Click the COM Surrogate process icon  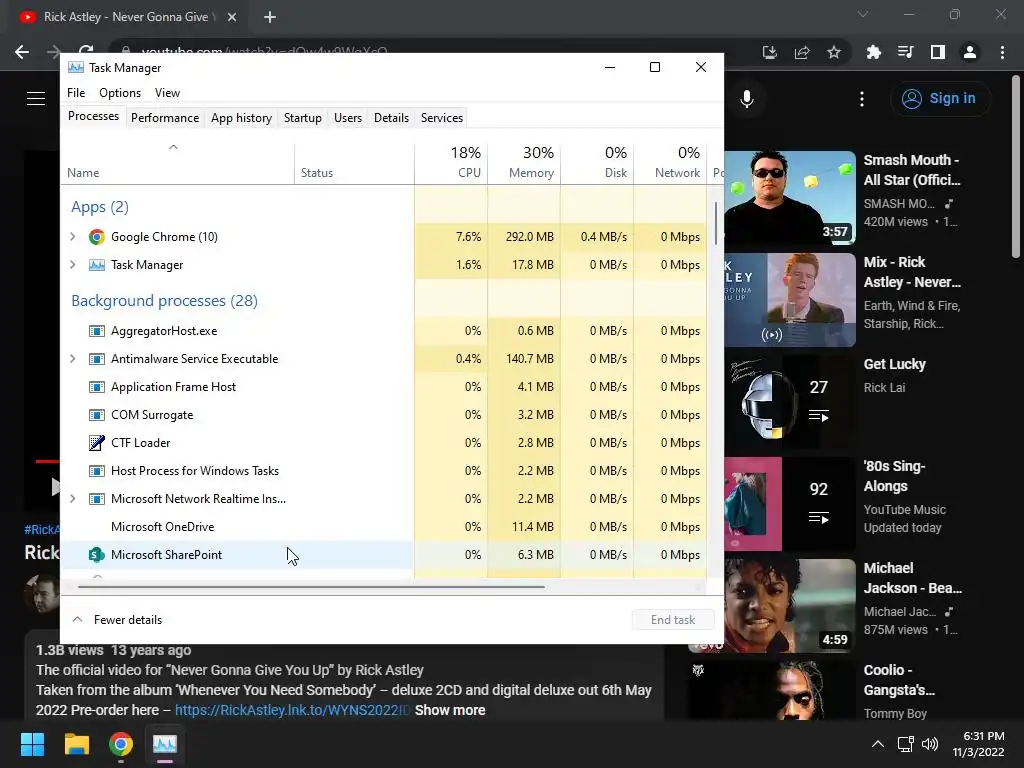(97, 415)
